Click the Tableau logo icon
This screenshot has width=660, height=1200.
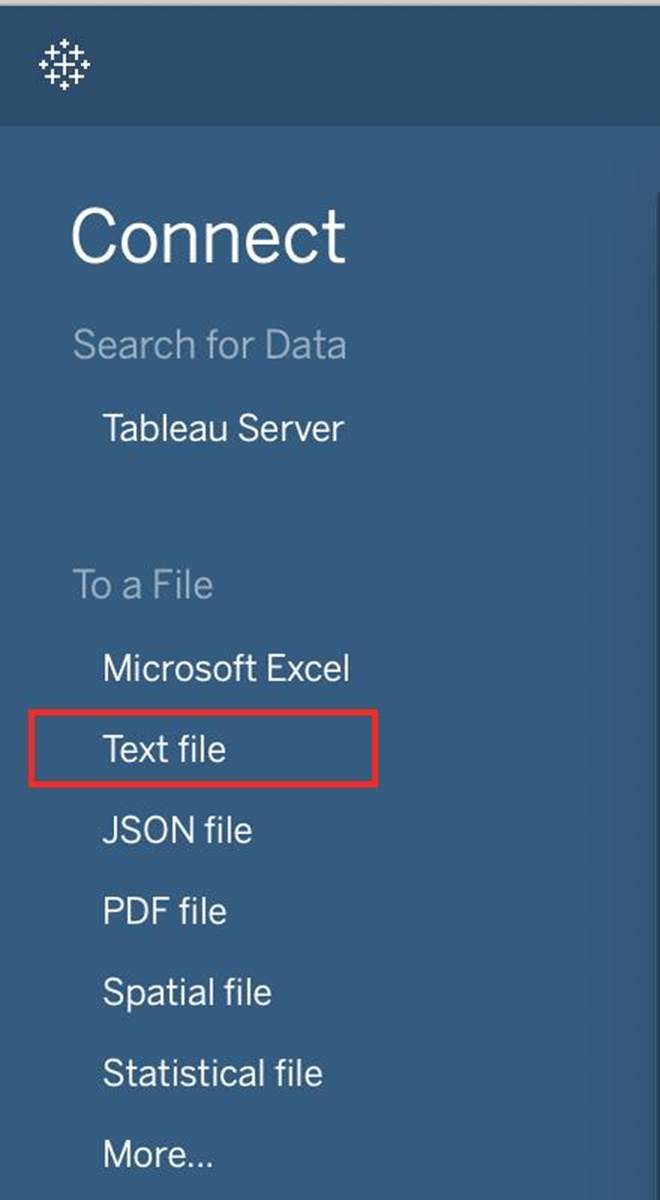point(64,65)
